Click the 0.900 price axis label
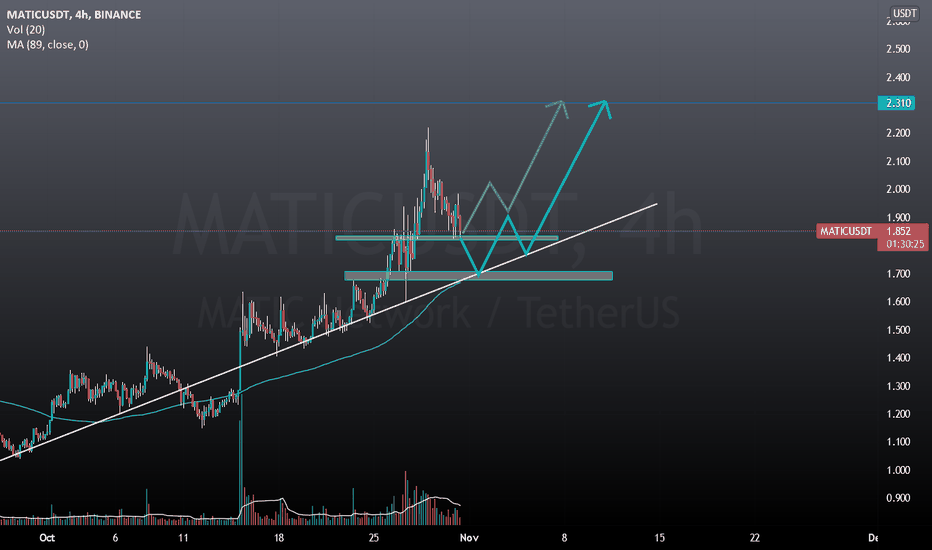This screenshot has height=550, width=932. click(x=898, y=498)
